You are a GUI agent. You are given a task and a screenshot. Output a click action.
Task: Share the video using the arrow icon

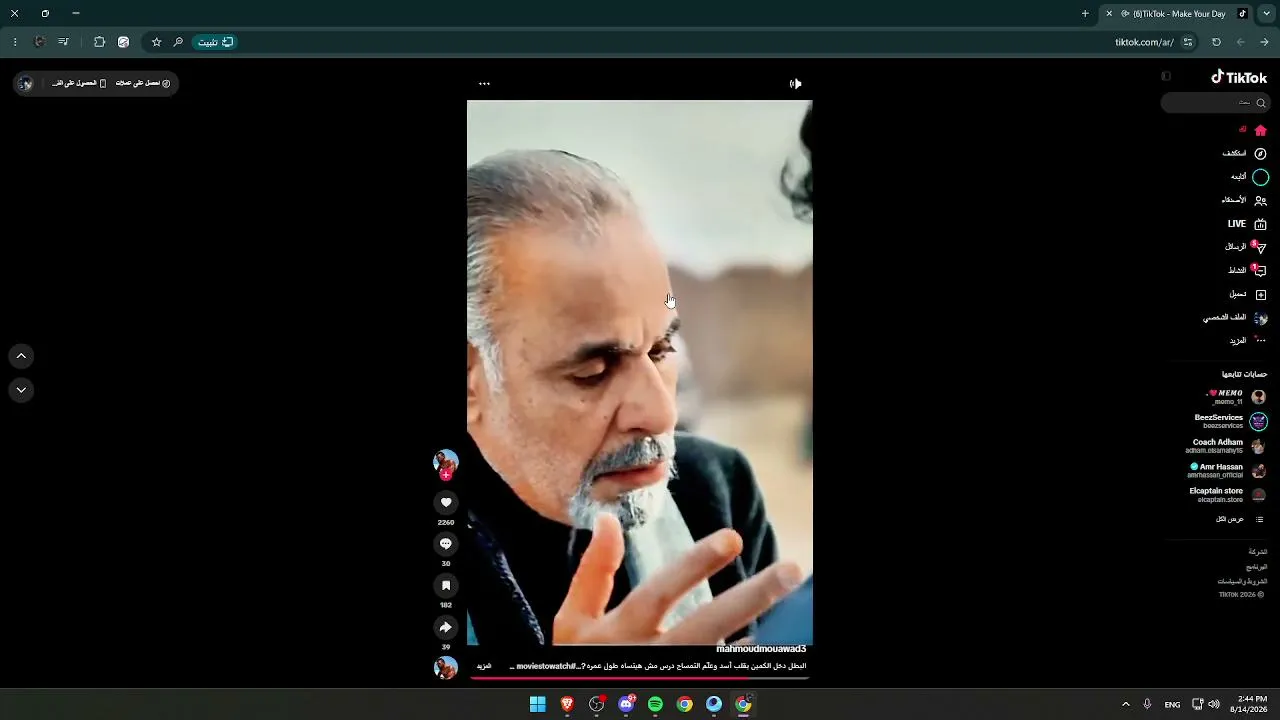[446, 627]
